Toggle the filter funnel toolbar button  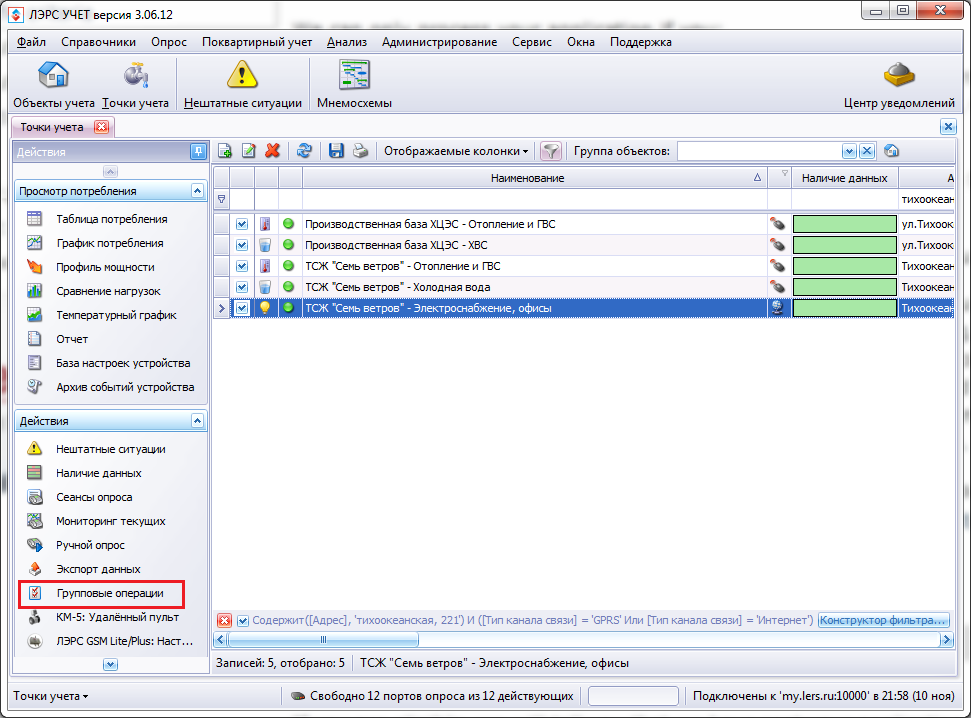coord(551,151)
